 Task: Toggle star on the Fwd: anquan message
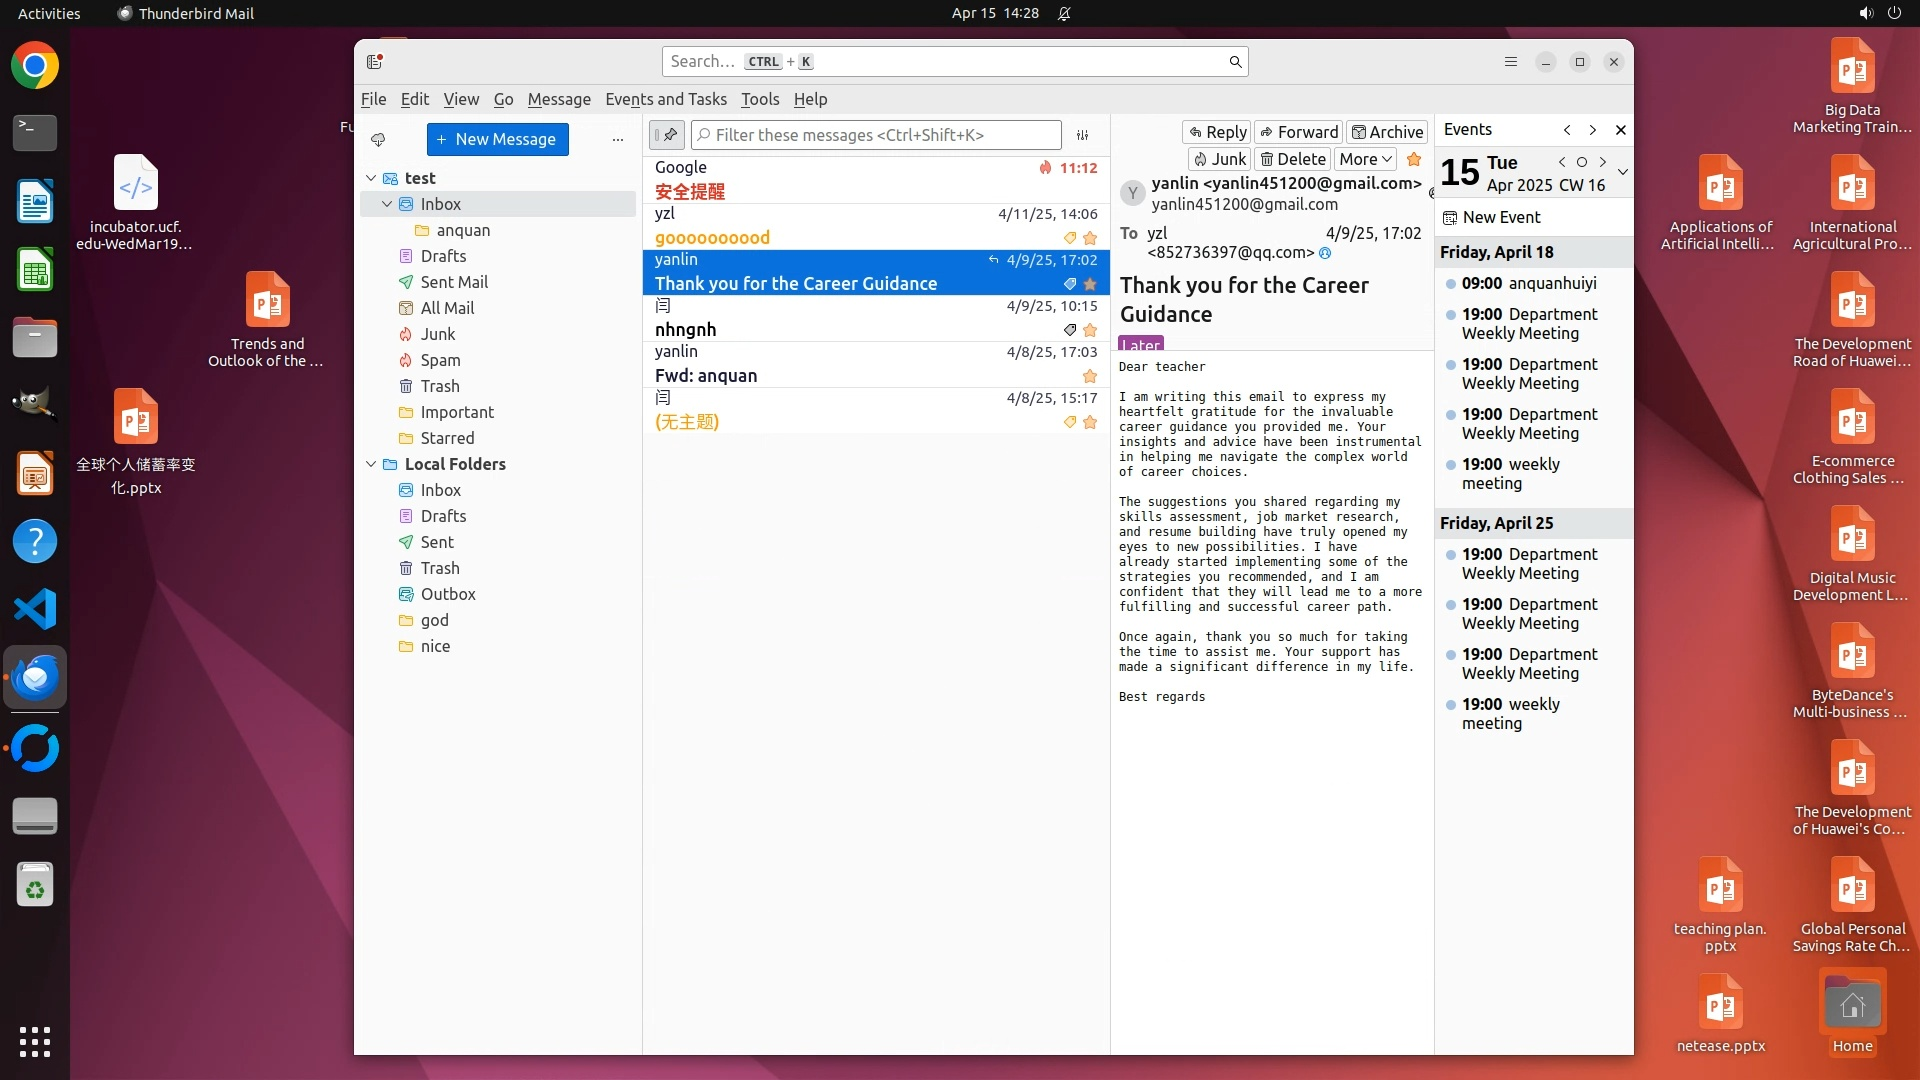(1090, 376)
